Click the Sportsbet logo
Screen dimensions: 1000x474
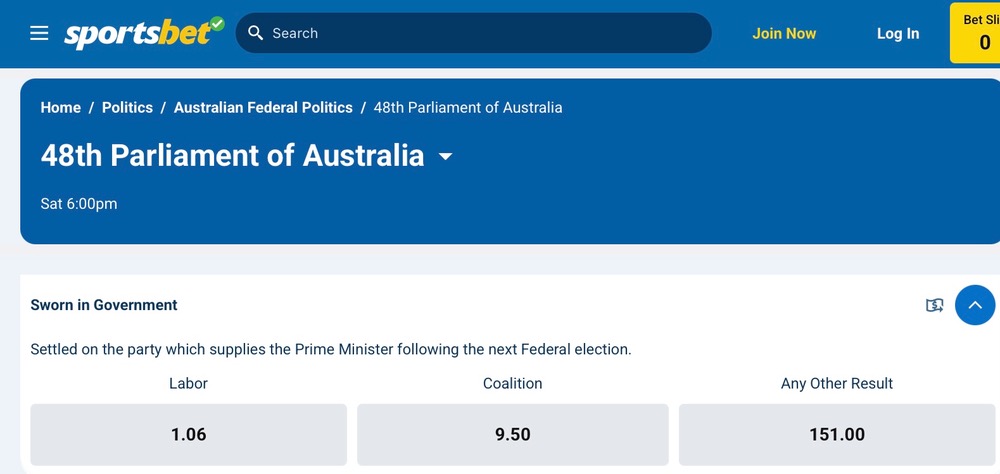pyautogui.click(x=144, y=33)
